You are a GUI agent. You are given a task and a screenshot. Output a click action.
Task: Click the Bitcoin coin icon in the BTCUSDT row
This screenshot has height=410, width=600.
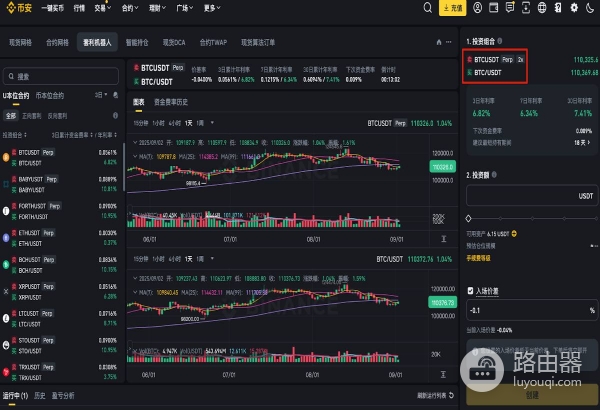click(x=6, y=157)
